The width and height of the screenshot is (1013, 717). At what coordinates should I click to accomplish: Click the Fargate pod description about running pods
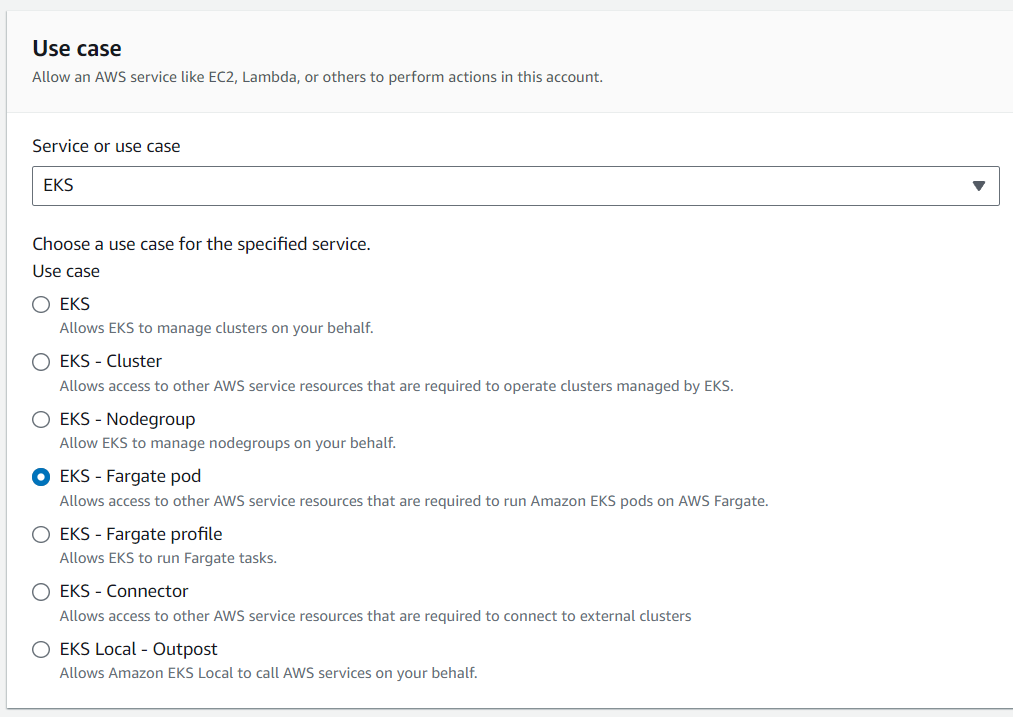click(x=414, y=501)
